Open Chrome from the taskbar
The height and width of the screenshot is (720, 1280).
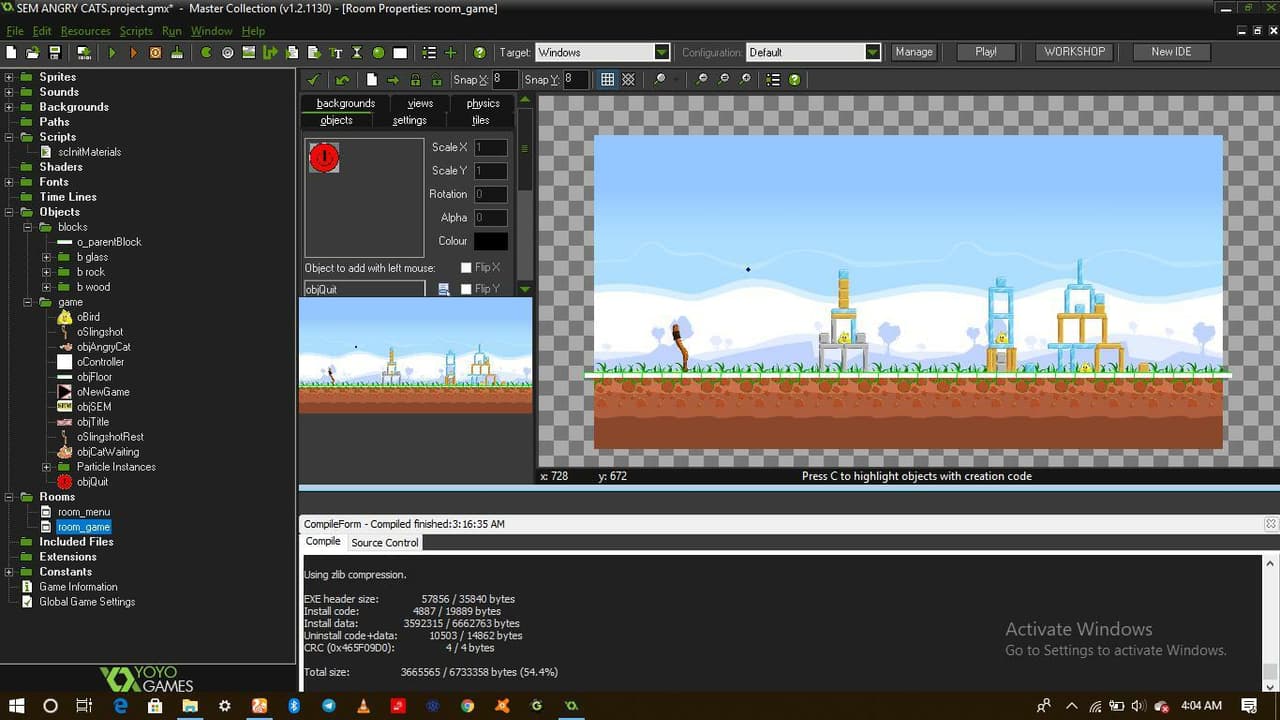tap(467, 705)
